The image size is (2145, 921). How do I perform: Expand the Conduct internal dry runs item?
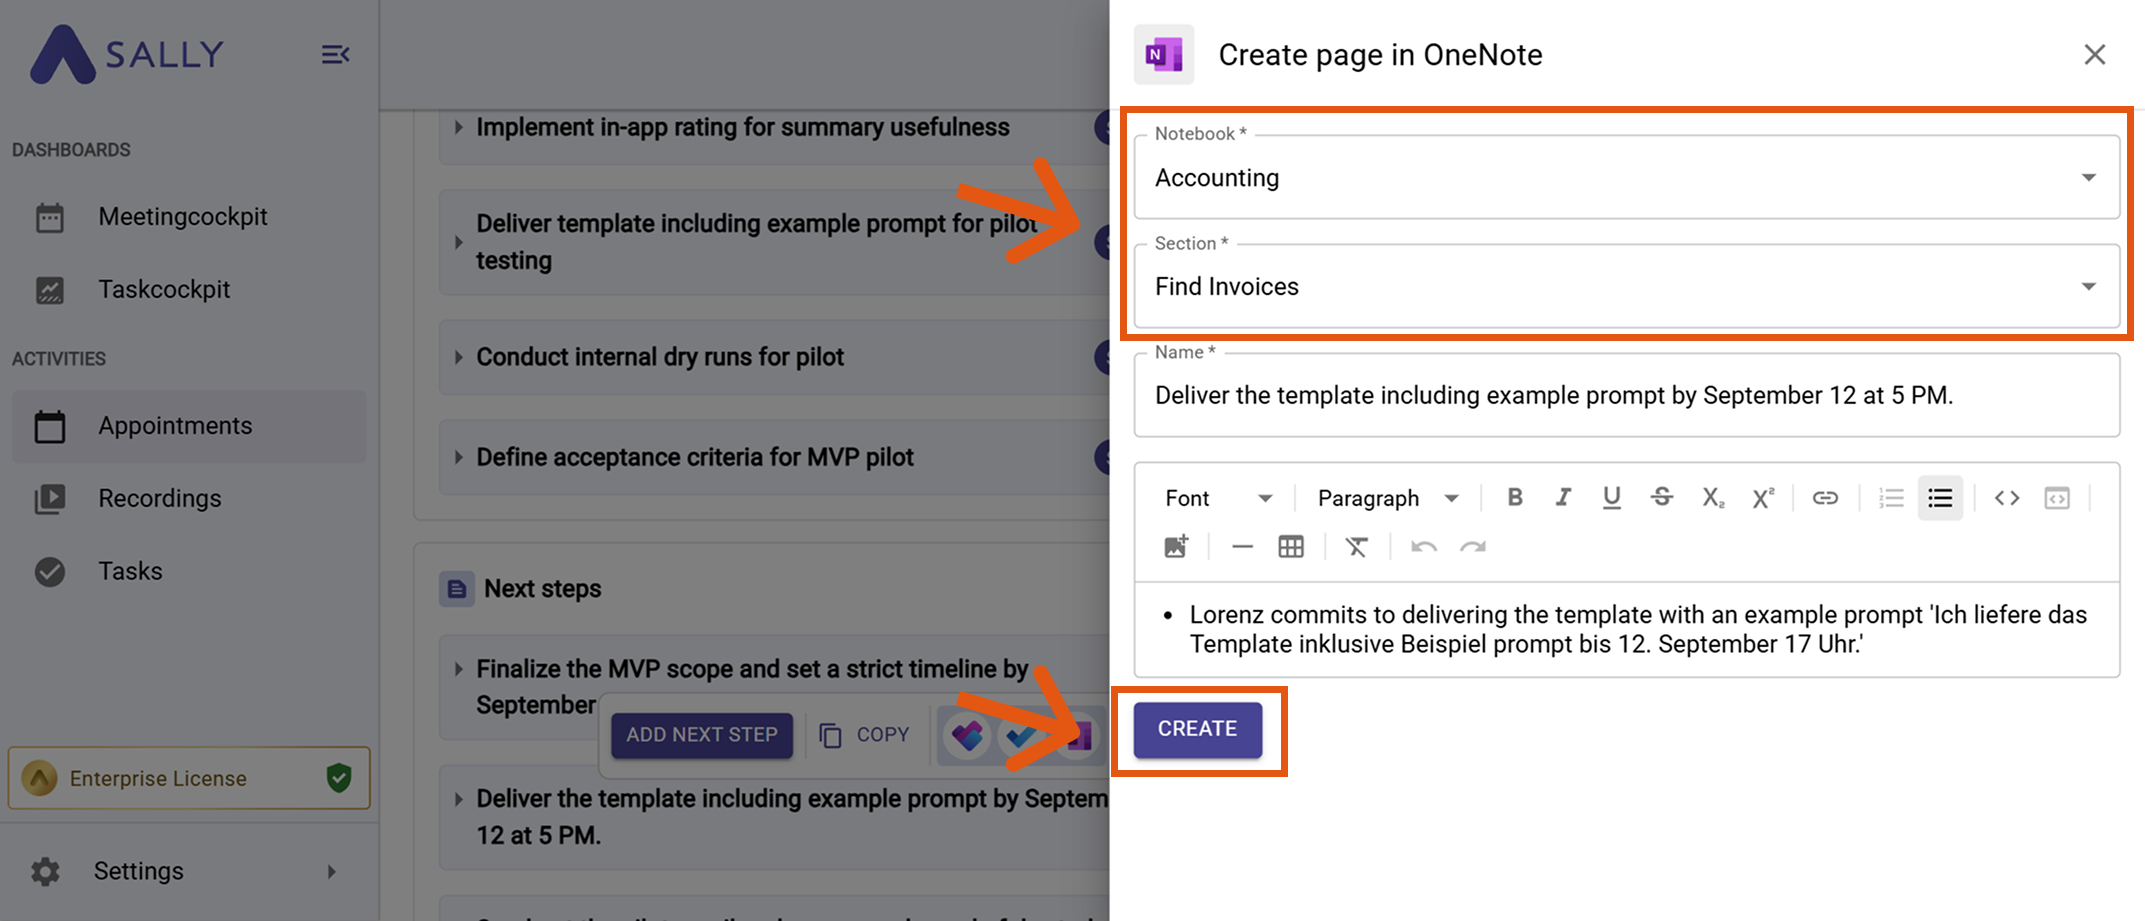459,357
